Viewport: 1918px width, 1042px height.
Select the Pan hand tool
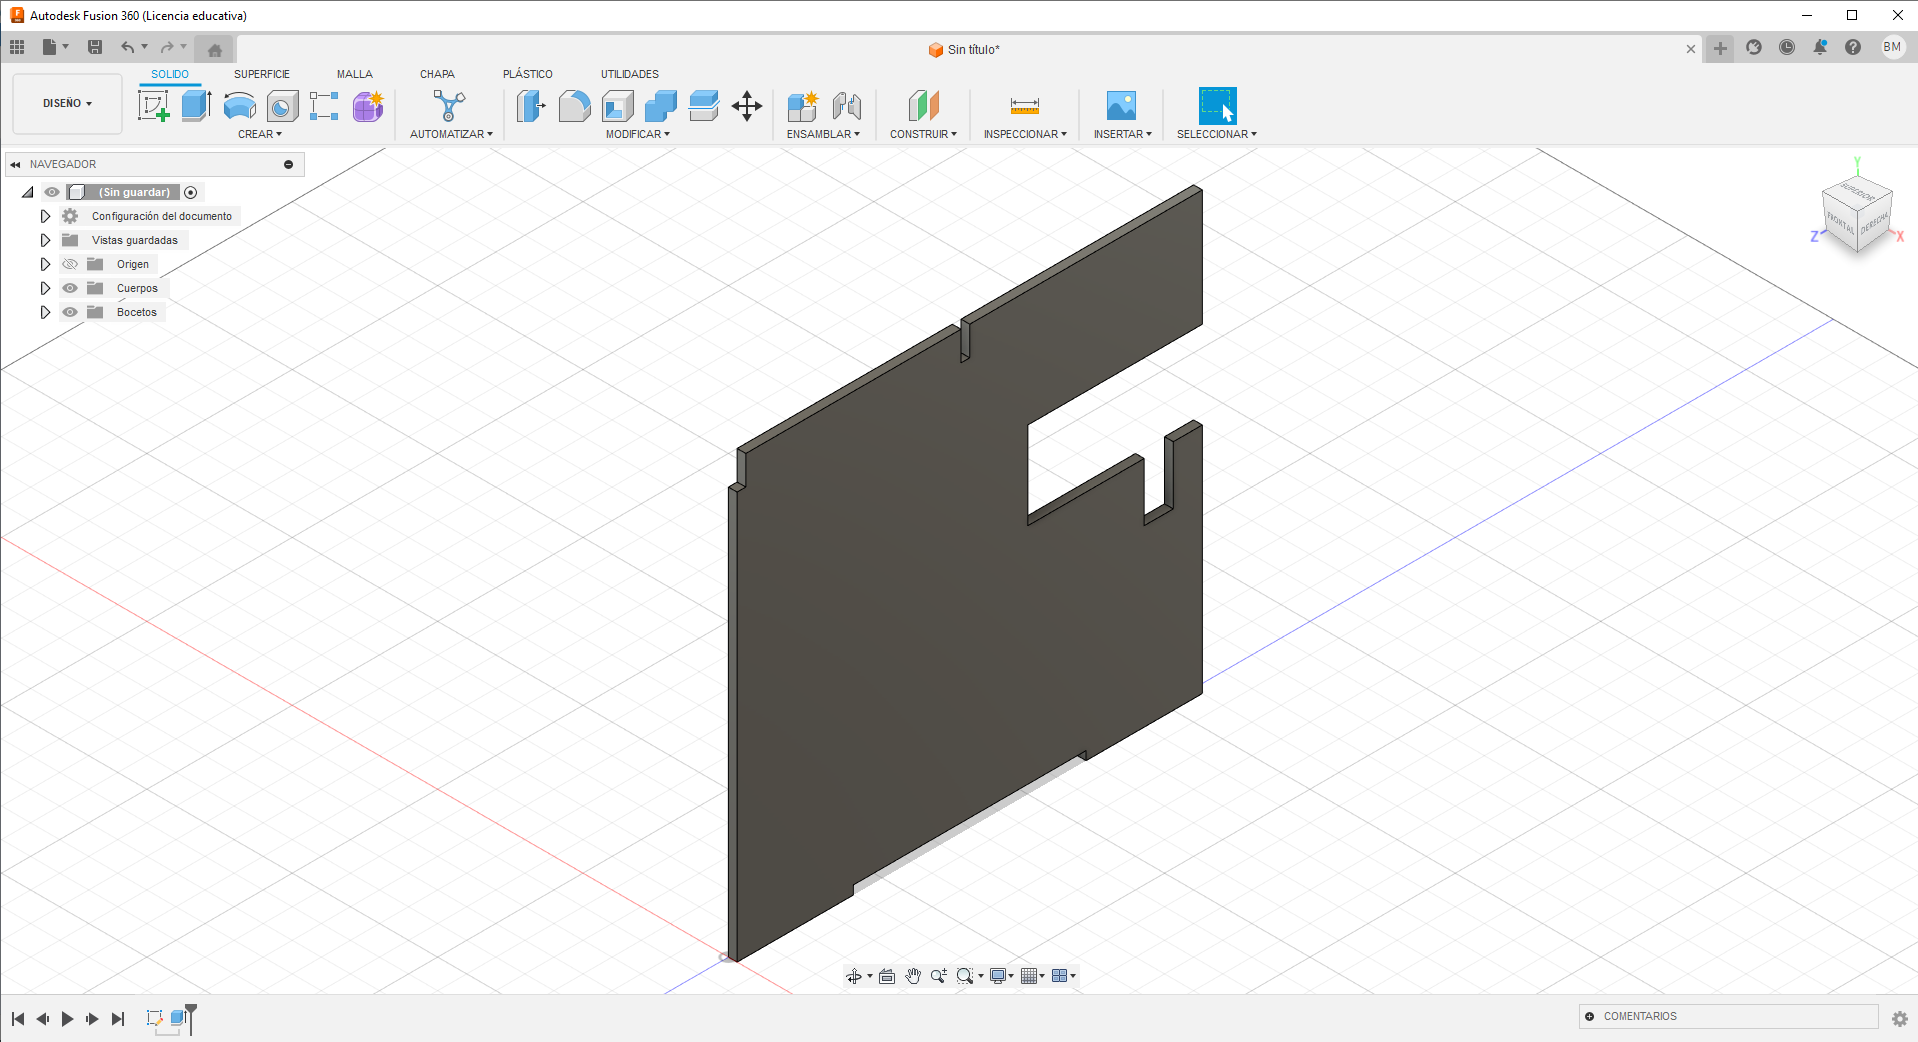coord(913,976)
